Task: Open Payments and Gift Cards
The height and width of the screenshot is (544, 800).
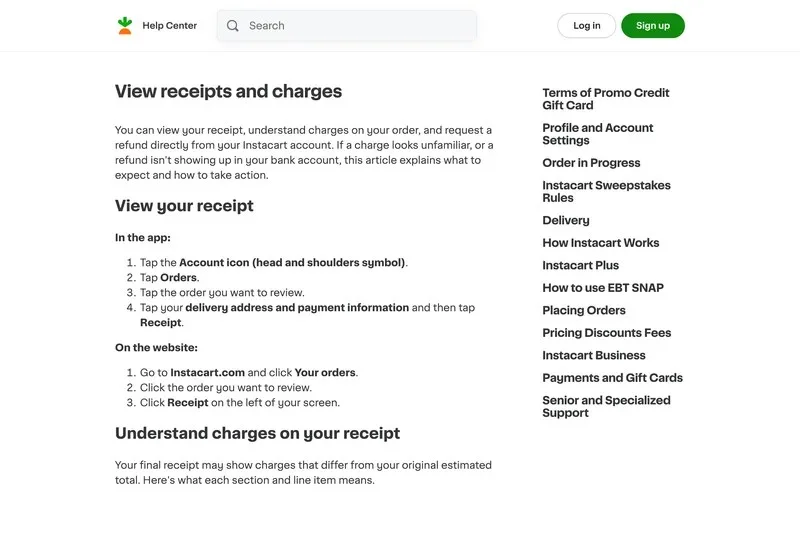Action: point(612,378)
